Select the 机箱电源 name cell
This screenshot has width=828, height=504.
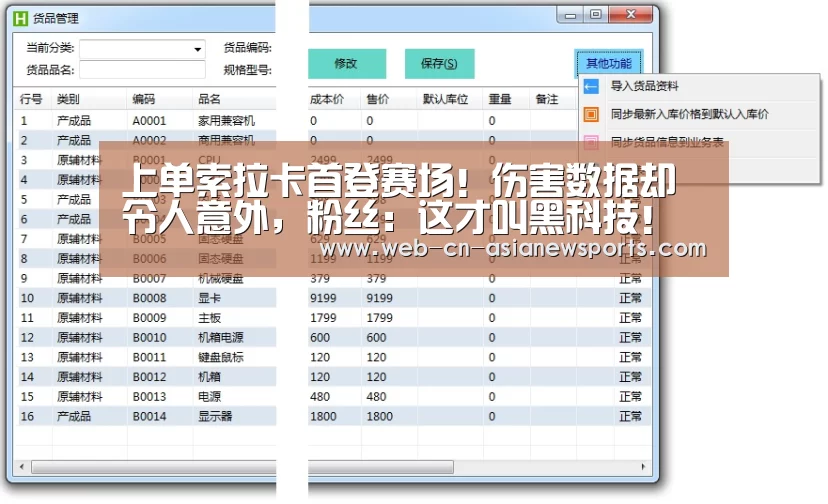221,338
